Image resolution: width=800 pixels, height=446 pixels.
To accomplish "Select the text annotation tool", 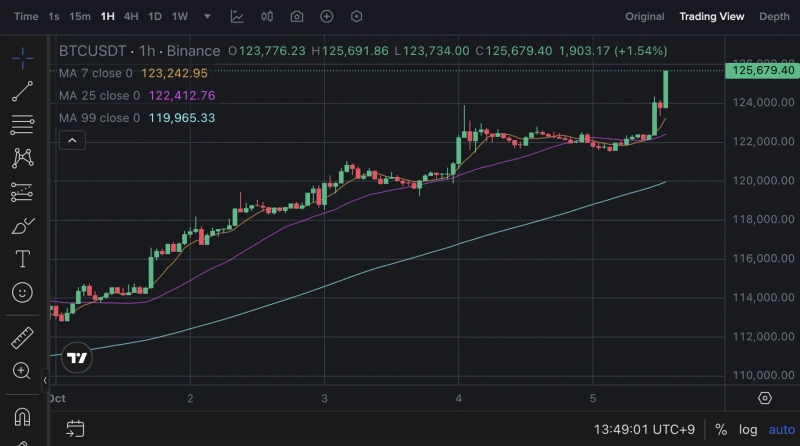I will click(22, 259).
